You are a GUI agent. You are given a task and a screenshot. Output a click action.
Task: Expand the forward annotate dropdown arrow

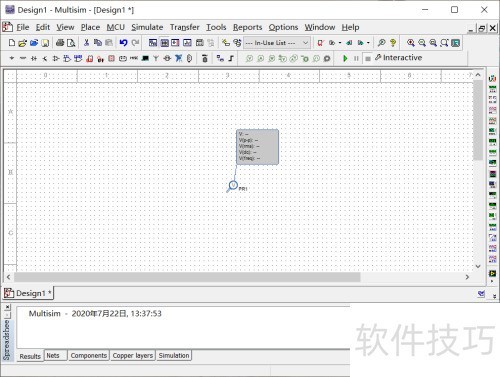coord(368,43)
